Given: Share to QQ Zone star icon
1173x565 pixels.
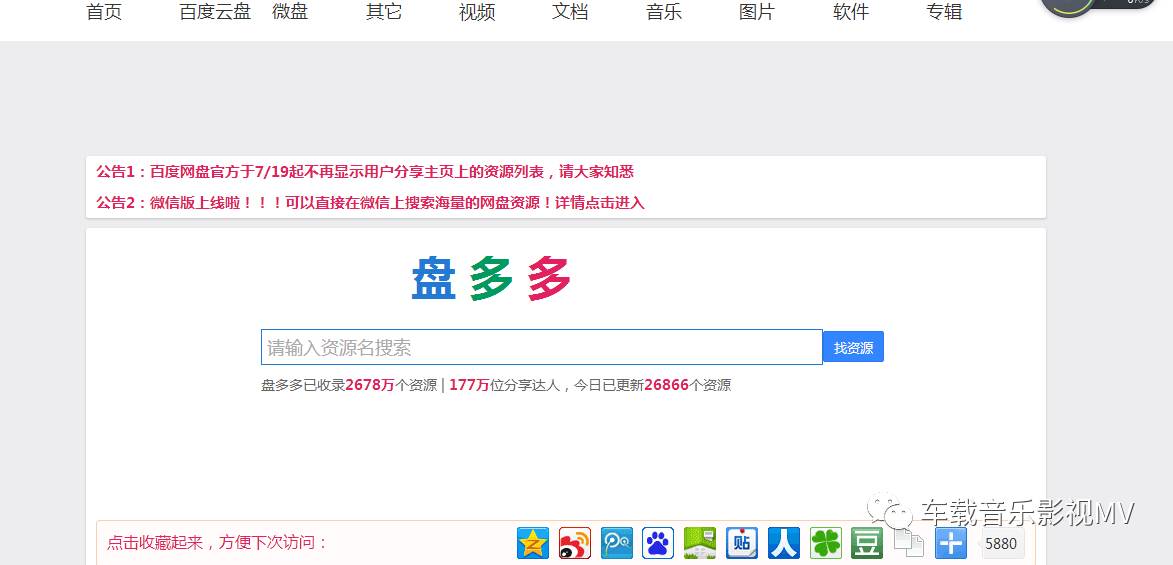Looking at the screenshot, I should 533,543.
